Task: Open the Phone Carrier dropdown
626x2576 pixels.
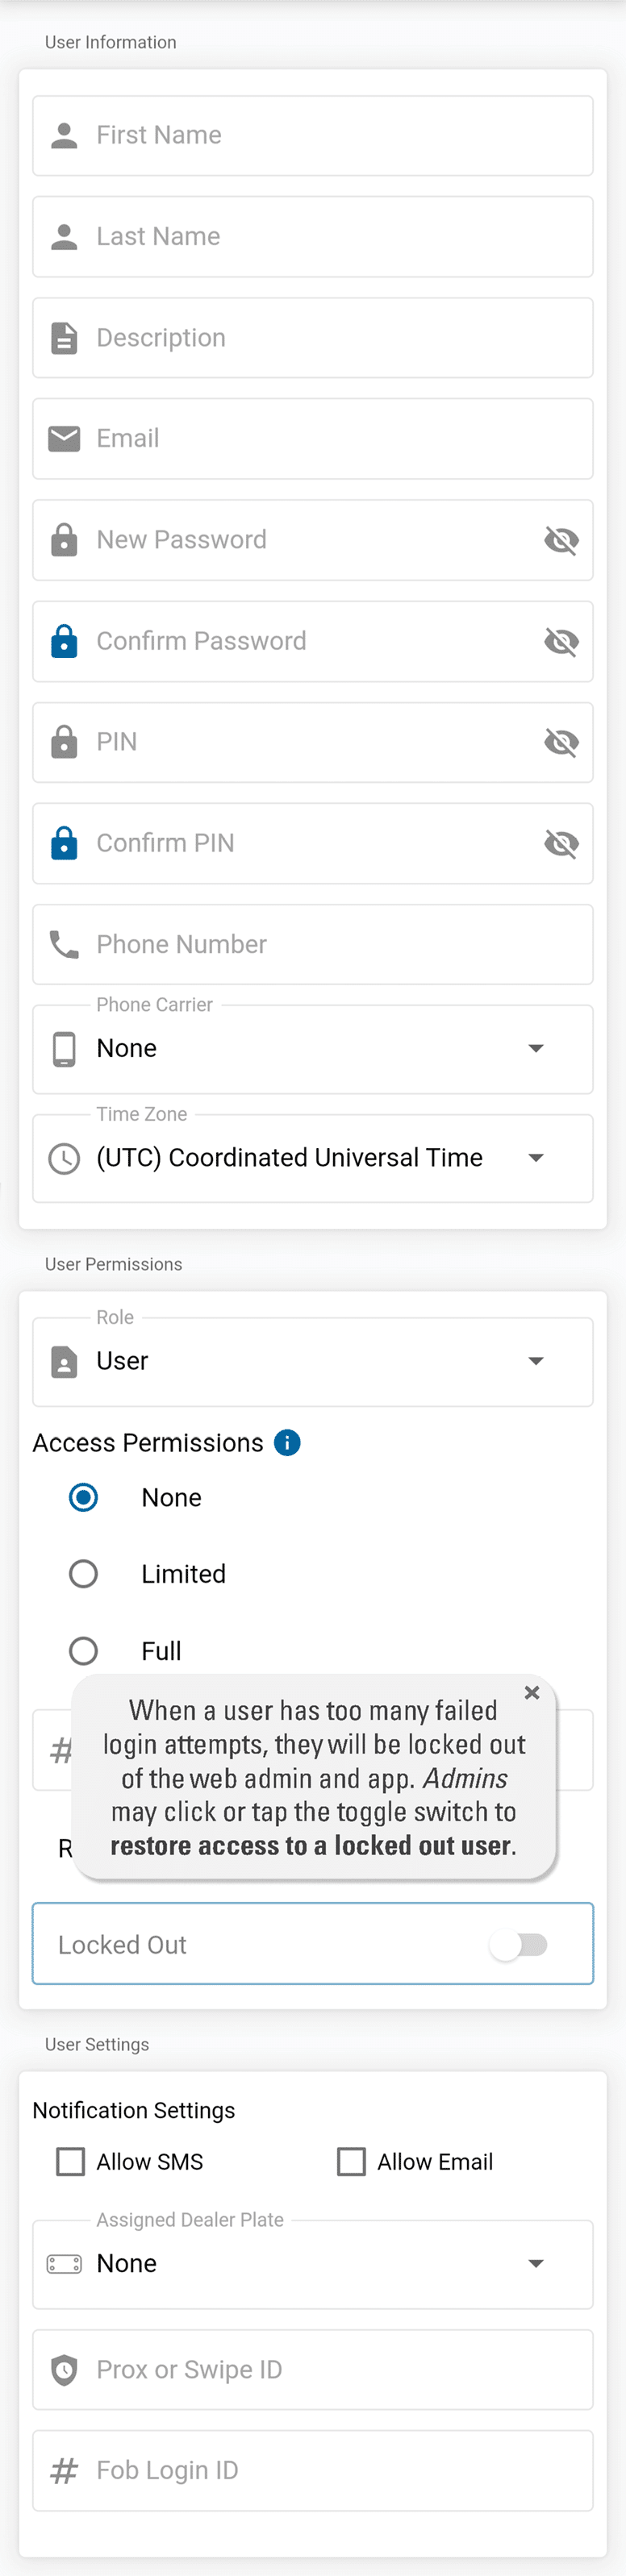Action: 312,1049
